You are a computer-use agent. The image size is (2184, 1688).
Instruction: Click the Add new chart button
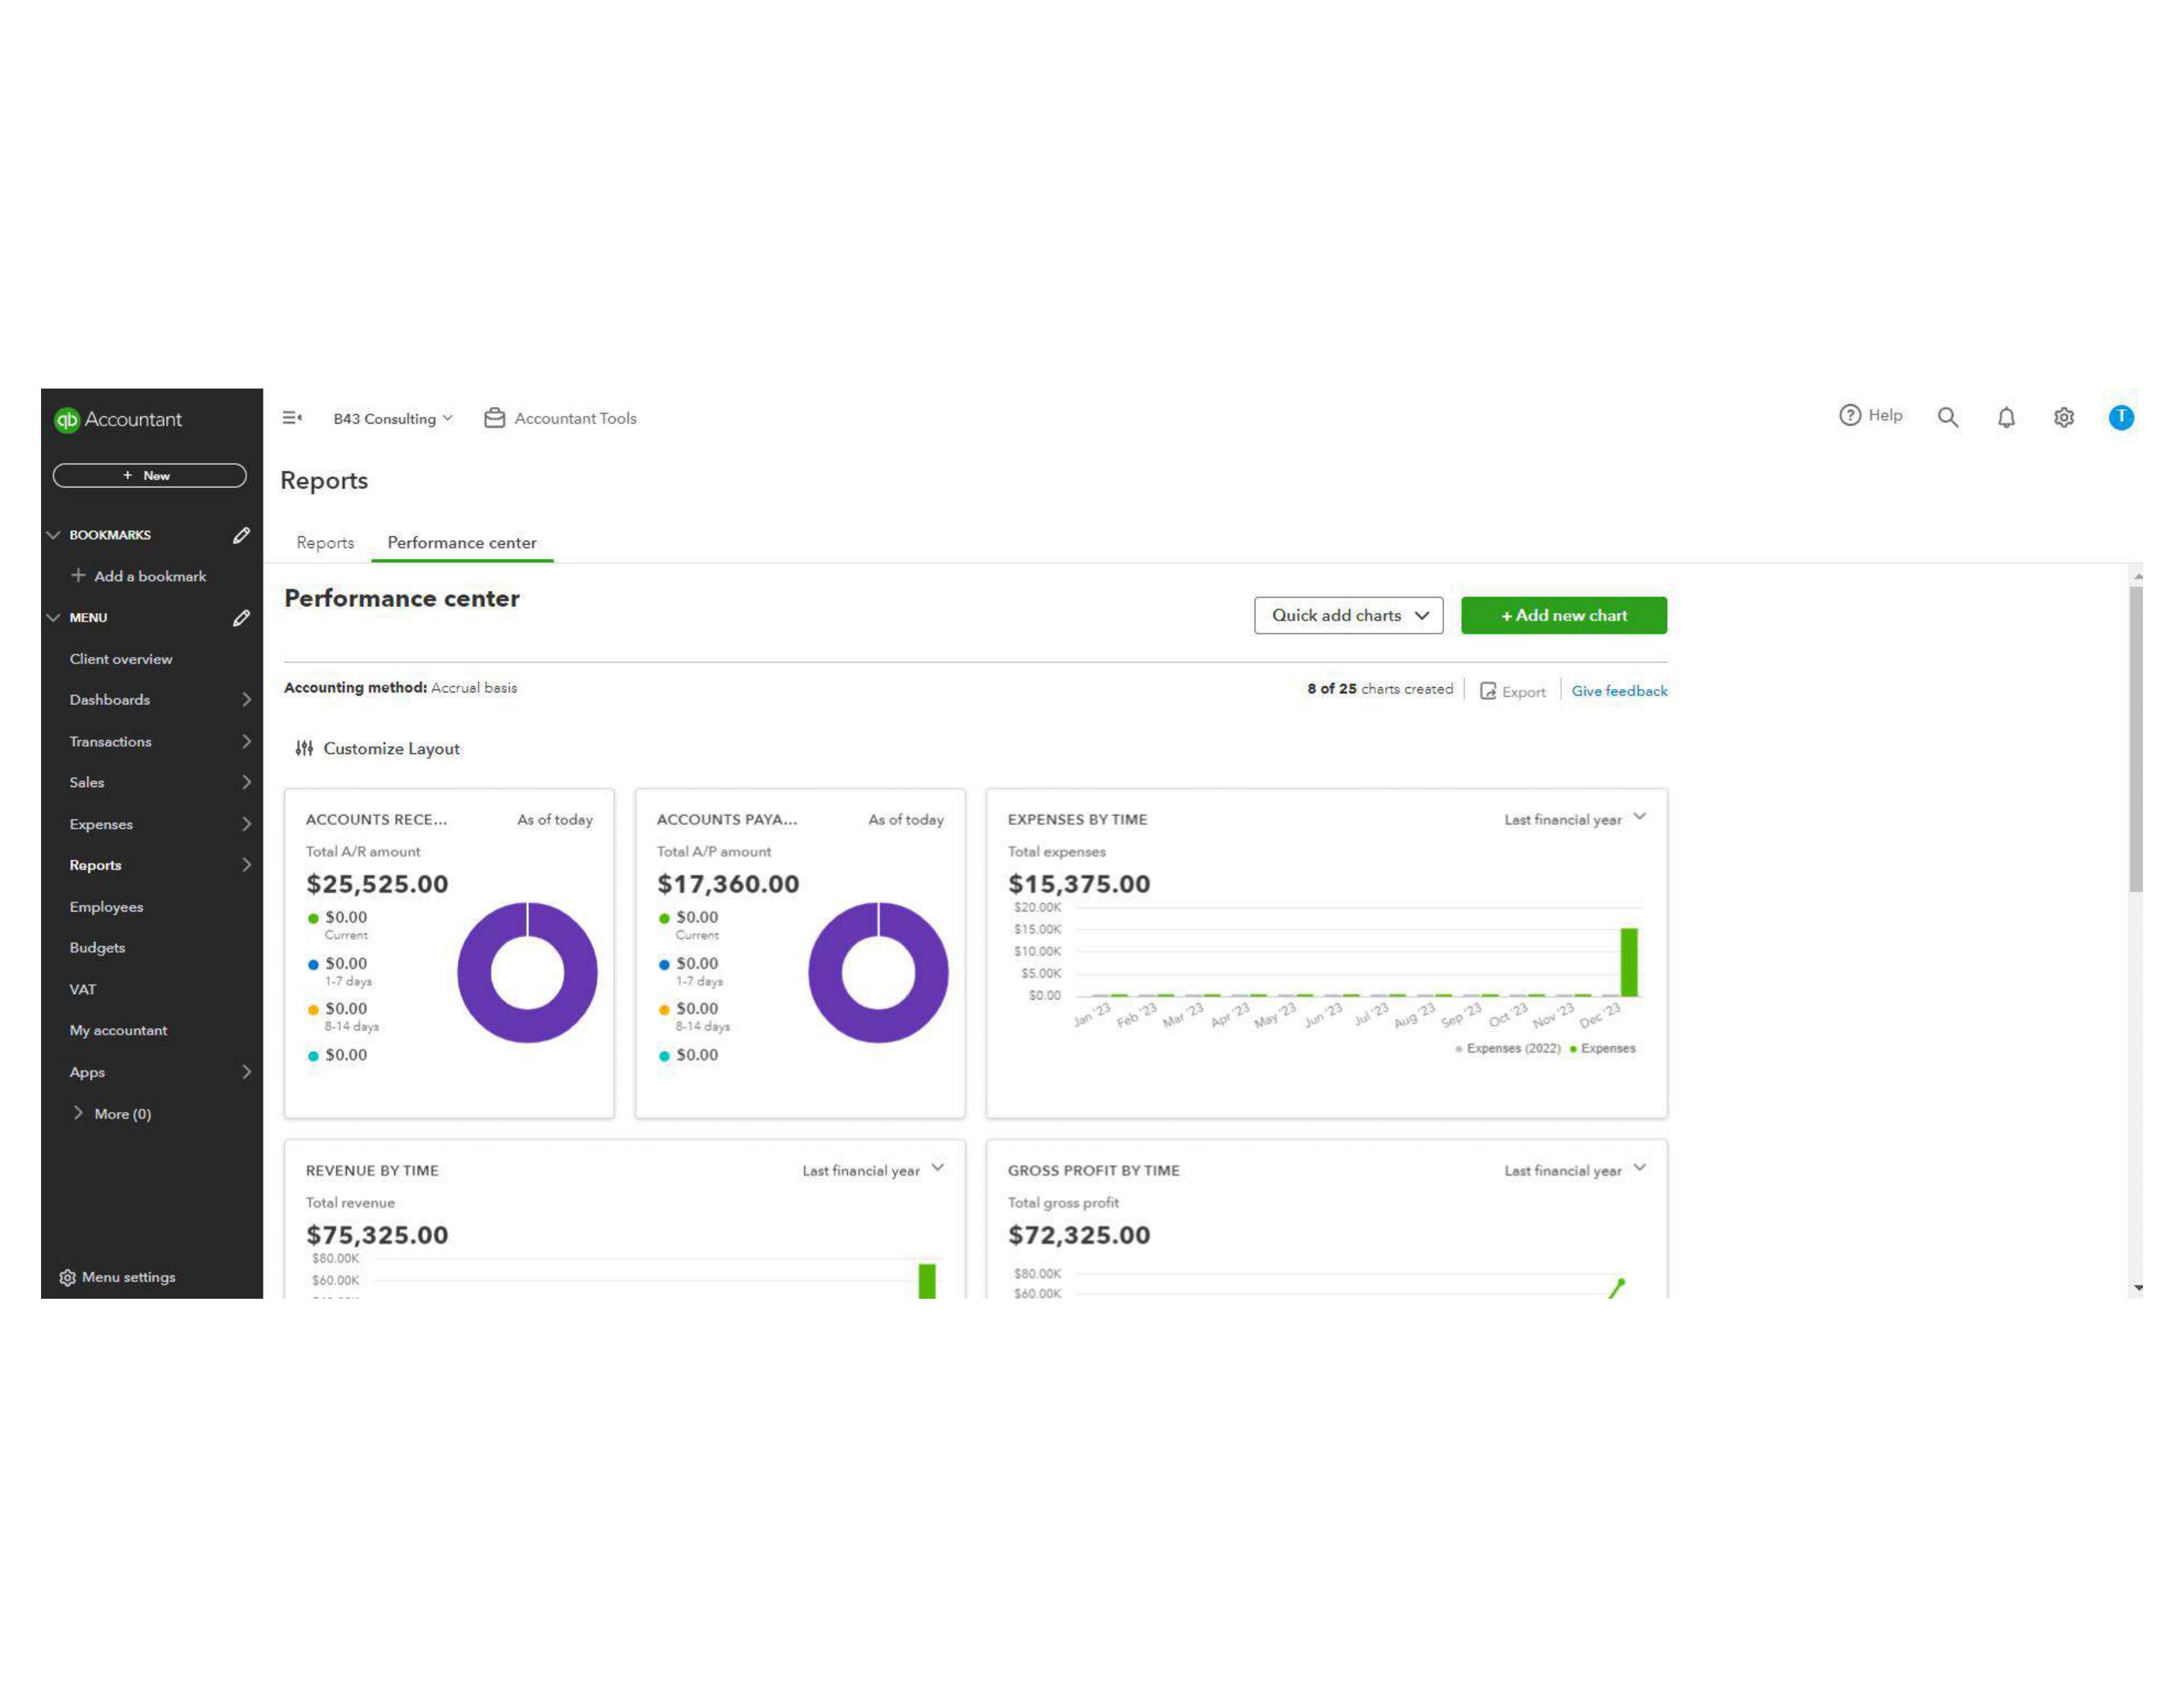(1563, 615)
